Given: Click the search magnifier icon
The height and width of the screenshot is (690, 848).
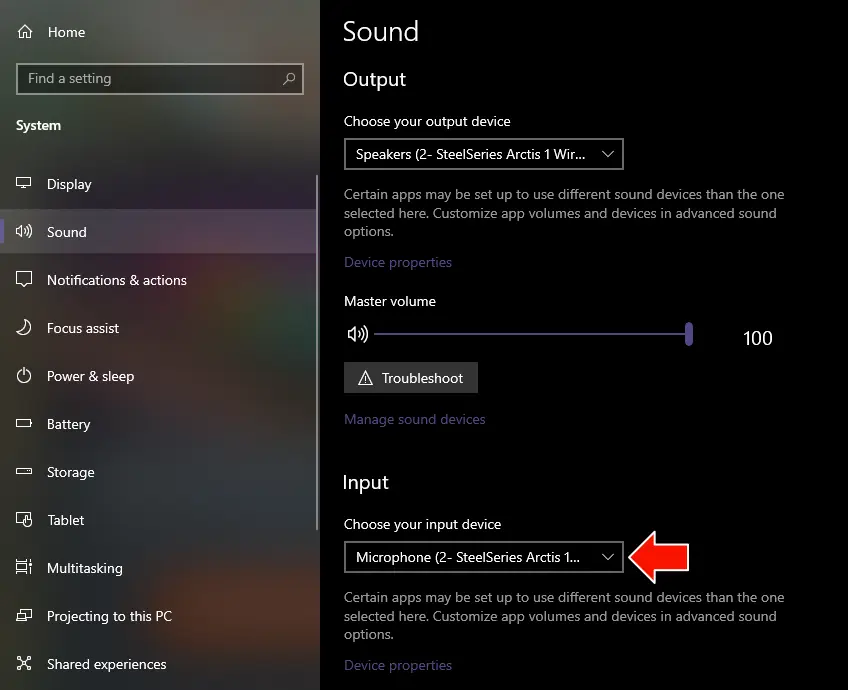Looking at the screenshot, I should pos(289,78).
